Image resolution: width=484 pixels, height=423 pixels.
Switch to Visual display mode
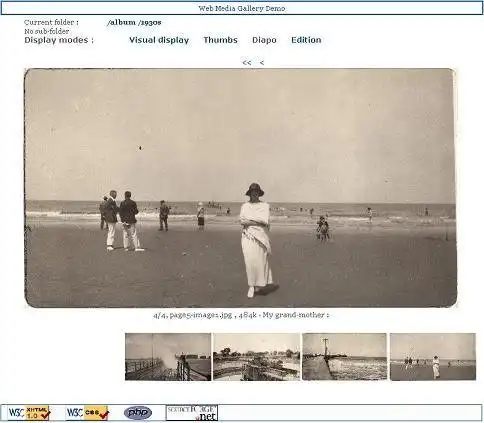tap(159, 40)
